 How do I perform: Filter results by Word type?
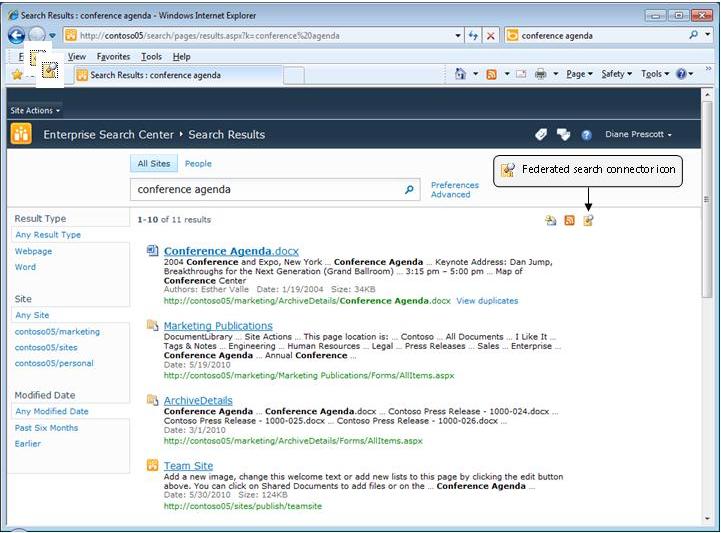click(x=25, y=267)
